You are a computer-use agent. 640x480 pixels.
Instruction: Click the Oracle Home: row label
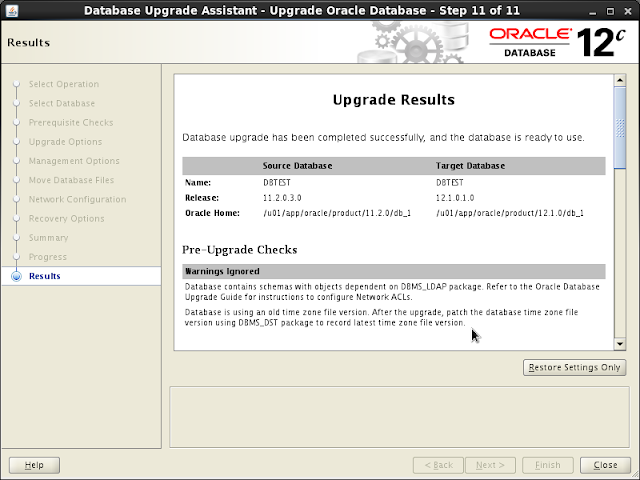[x=212, y=213]
